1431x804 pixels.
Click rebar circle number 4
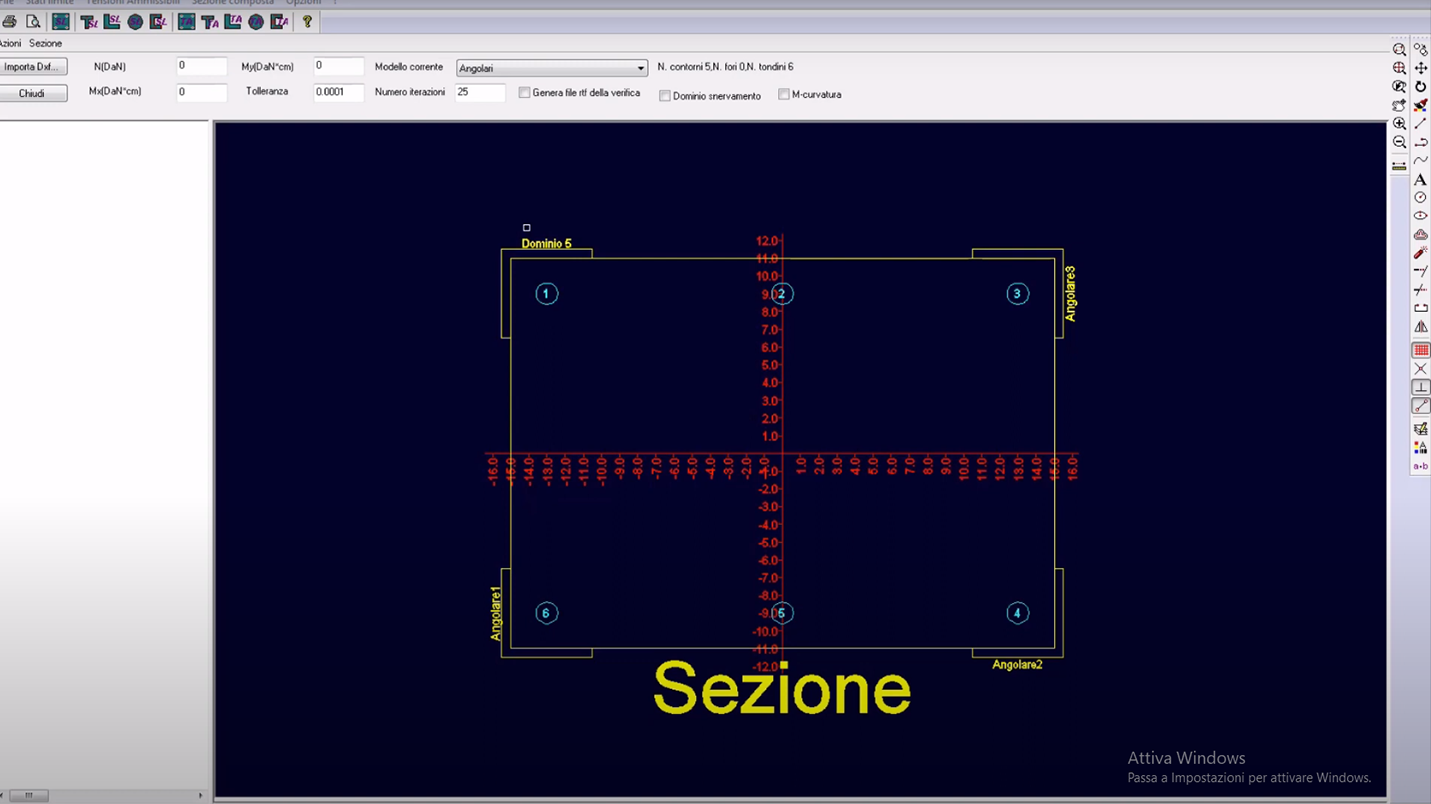click(x=1017, y=613)
